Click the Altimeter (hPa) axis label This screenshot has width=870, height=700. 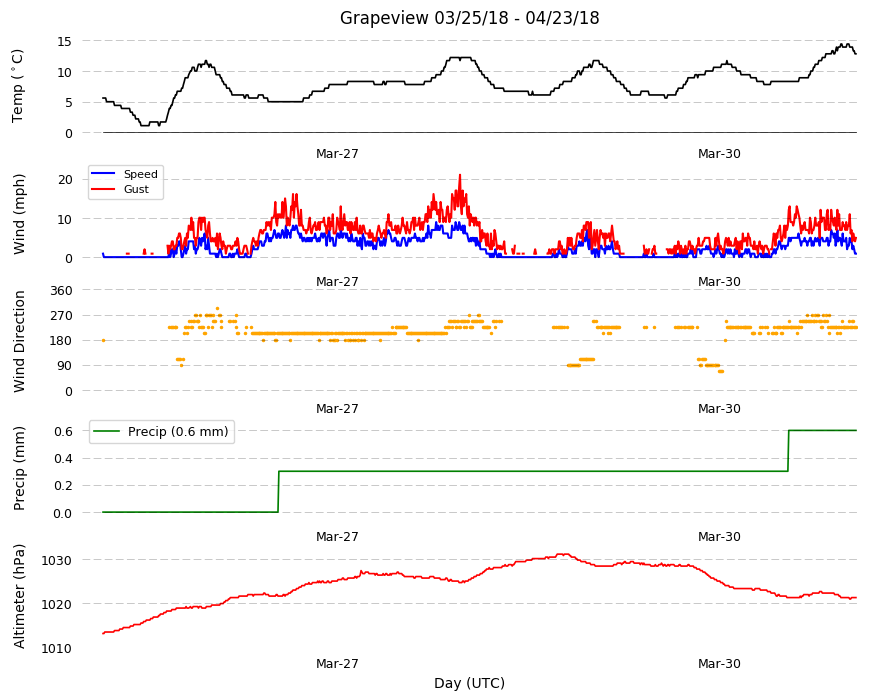click(19, 596)
